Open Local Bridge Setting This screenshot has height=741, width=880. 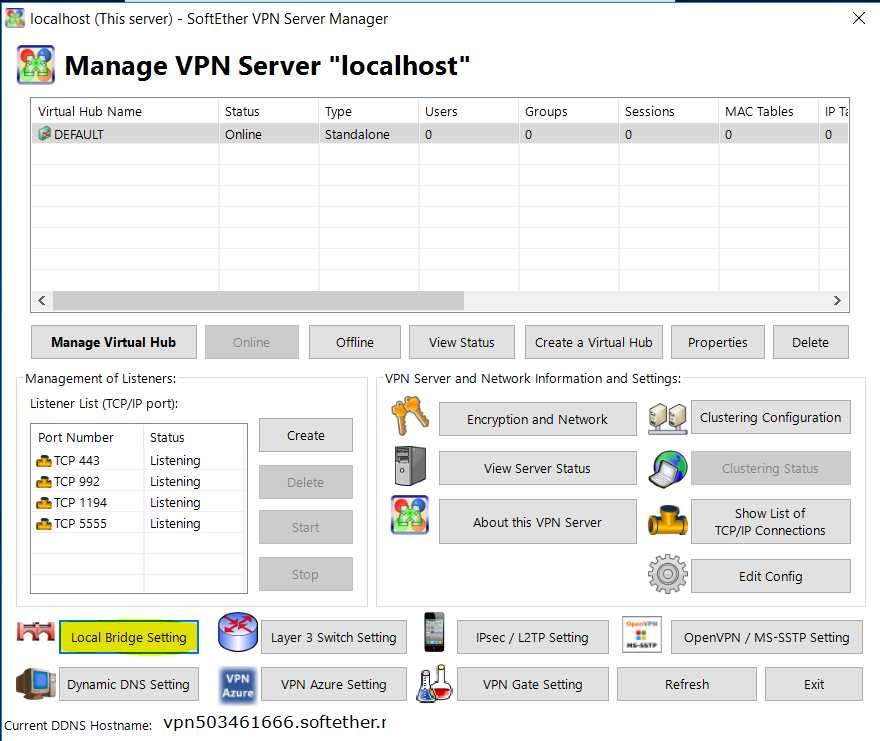click(129, 637)
